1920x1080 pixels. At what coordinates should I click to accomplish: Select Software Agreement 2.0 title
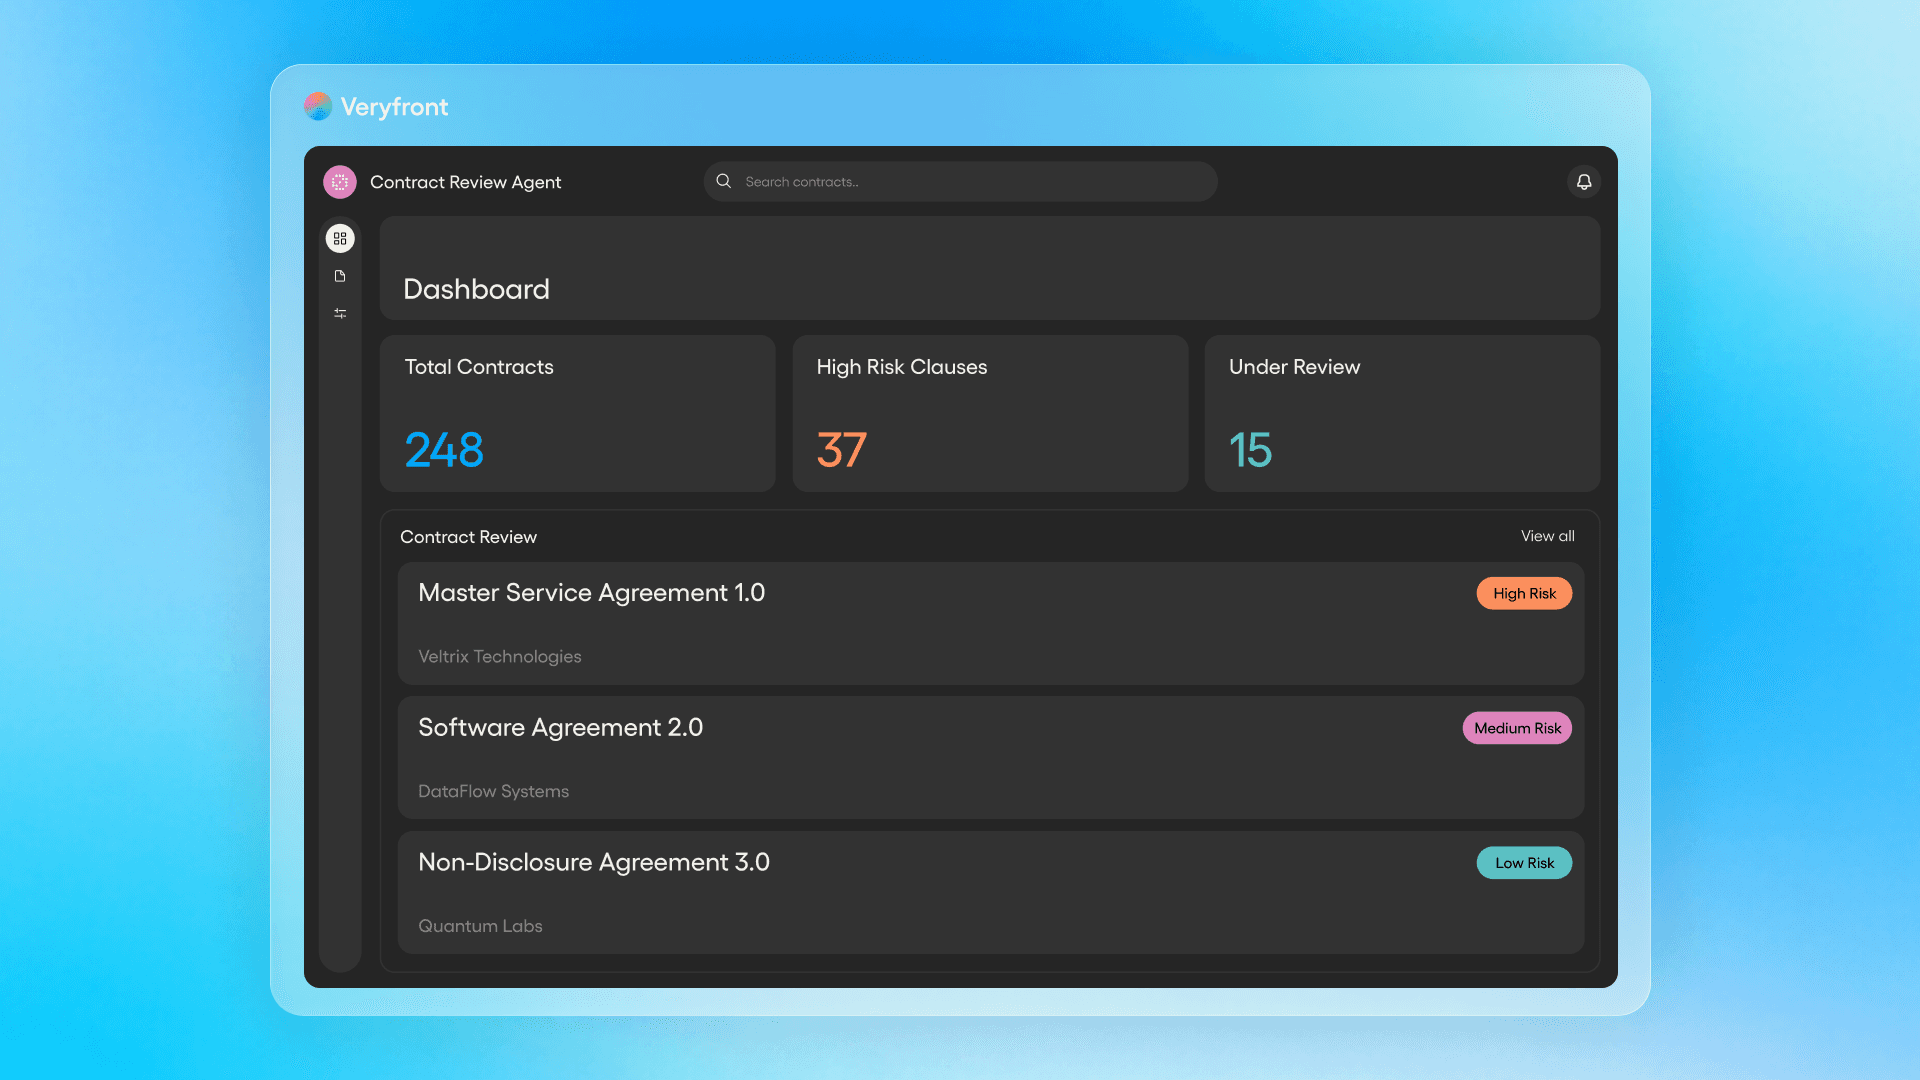(x=560, y=728)
